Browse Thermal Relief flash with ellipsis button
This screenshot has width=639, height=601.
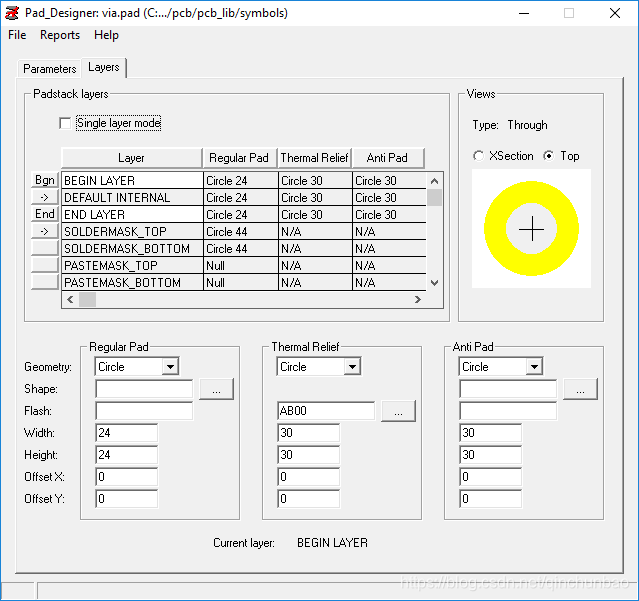[x=398, y=411]
